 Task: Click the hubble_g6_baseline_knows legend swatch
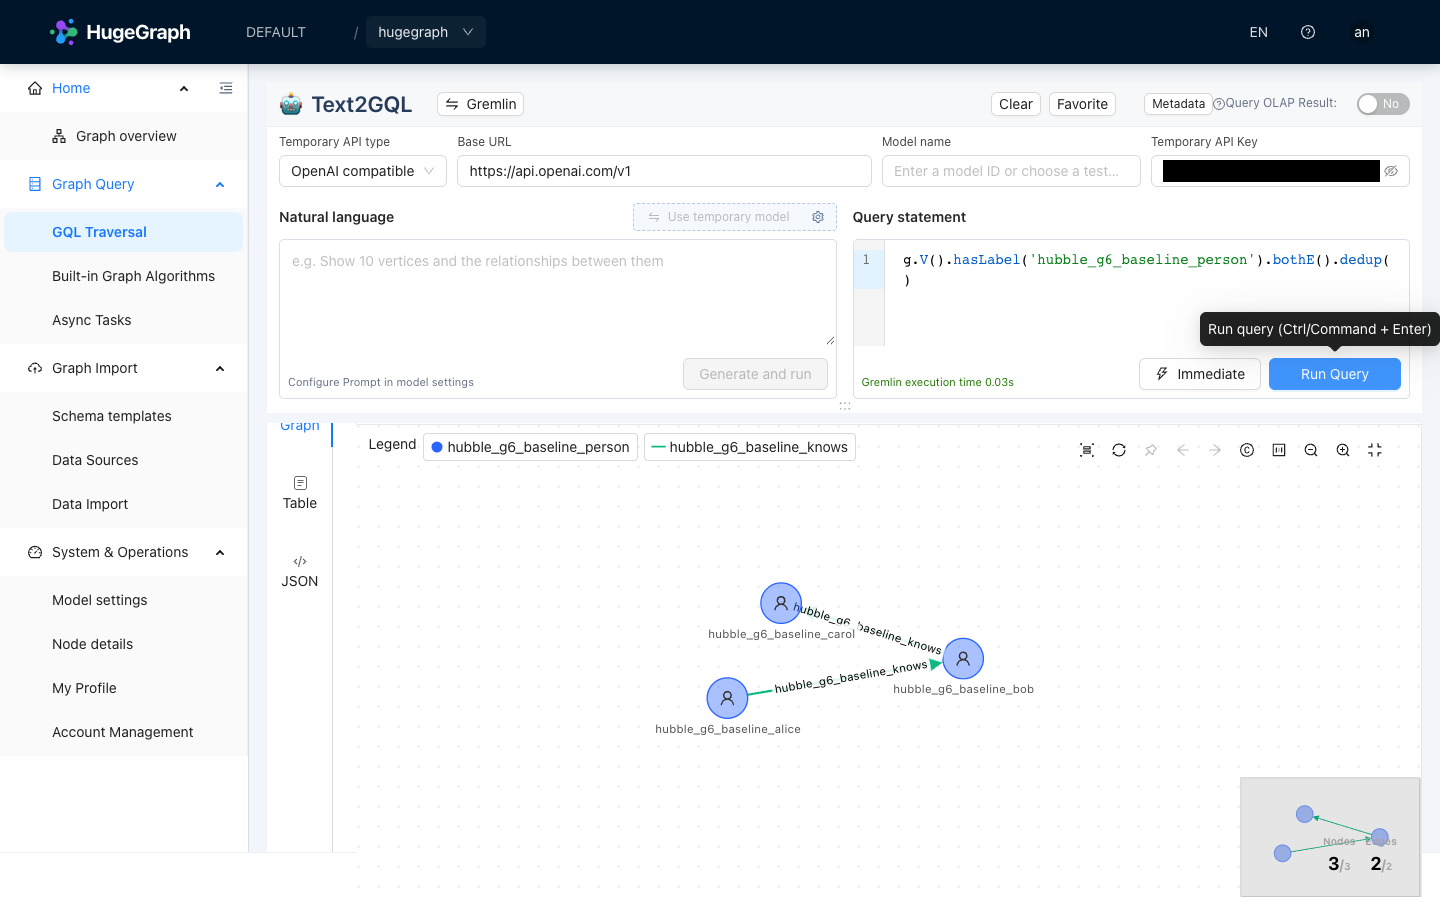[x=658, y=447]
